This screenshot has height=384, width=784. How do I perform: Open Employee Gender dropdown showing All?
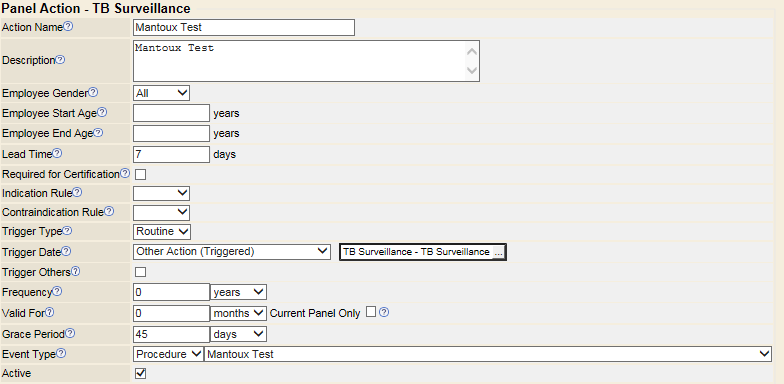161,93
